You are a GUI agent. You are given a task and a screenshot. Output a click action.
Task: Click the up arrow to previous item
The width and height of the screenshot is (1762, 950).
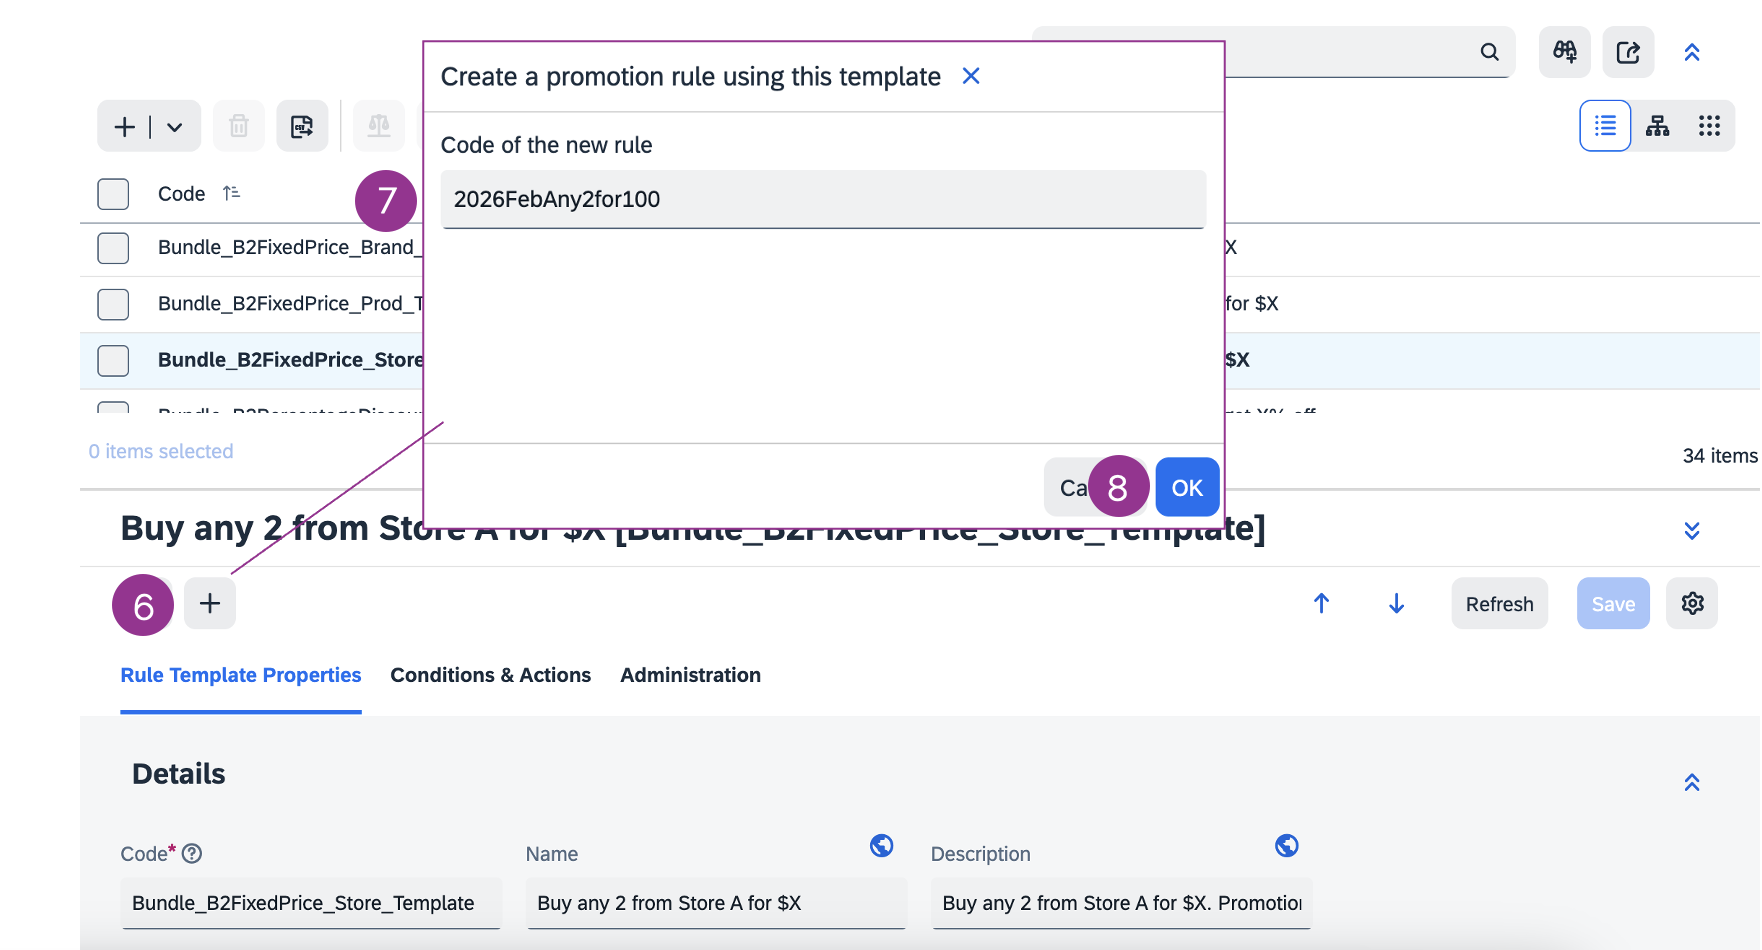pos(1321,603)
